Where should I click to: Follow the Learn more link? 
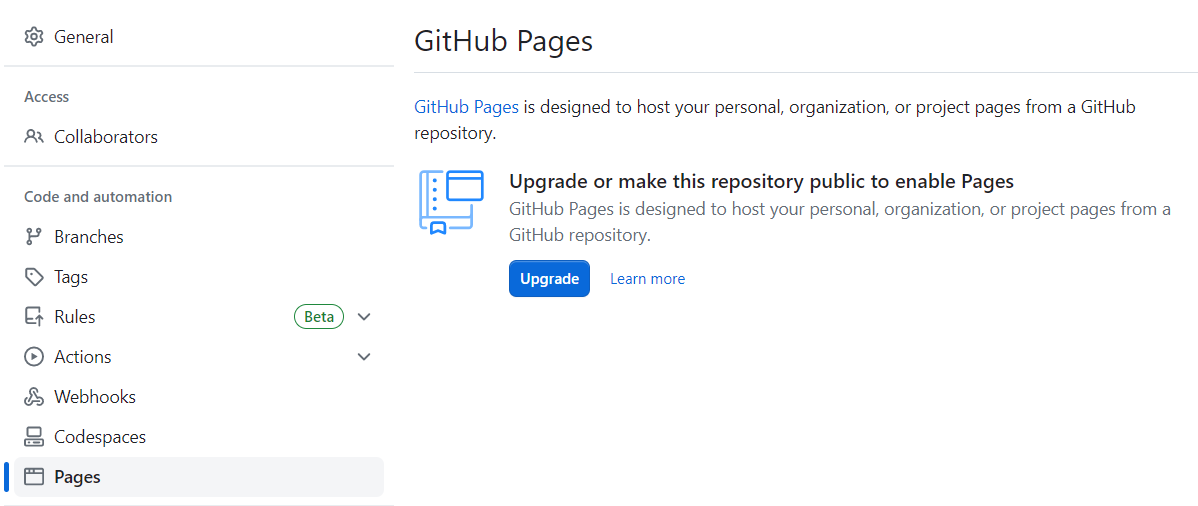[x=647, y=279]
